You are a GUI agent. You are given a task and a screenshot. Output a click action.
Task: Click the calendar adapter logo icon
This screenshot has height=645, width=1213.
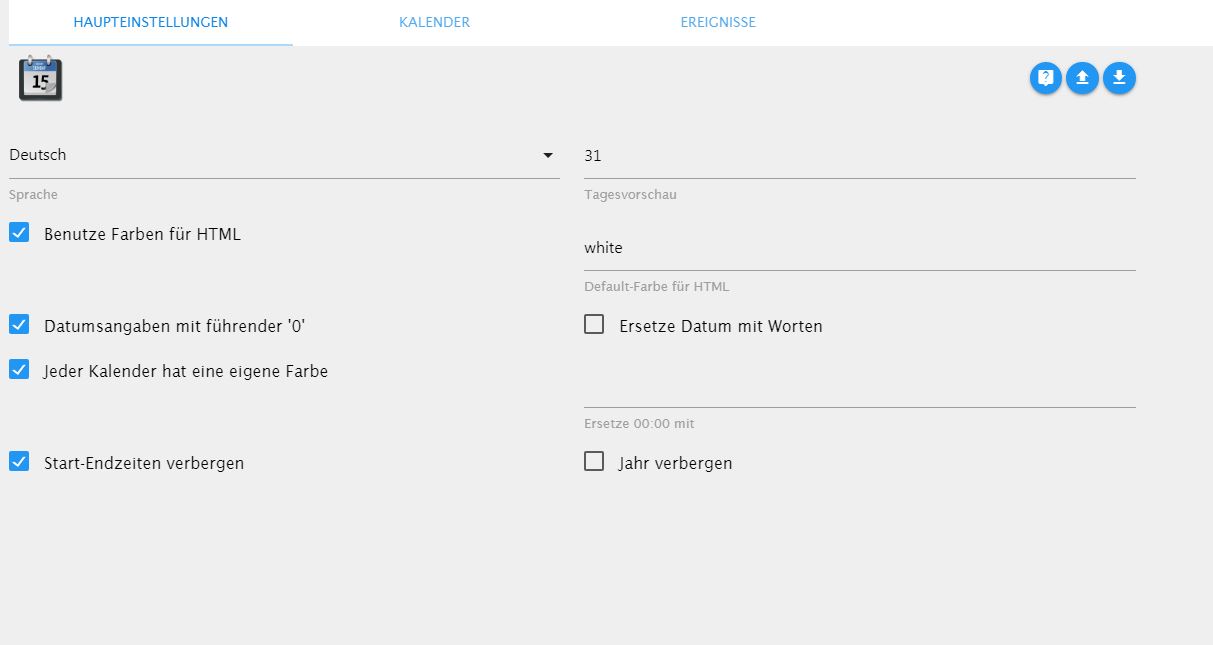40,79
